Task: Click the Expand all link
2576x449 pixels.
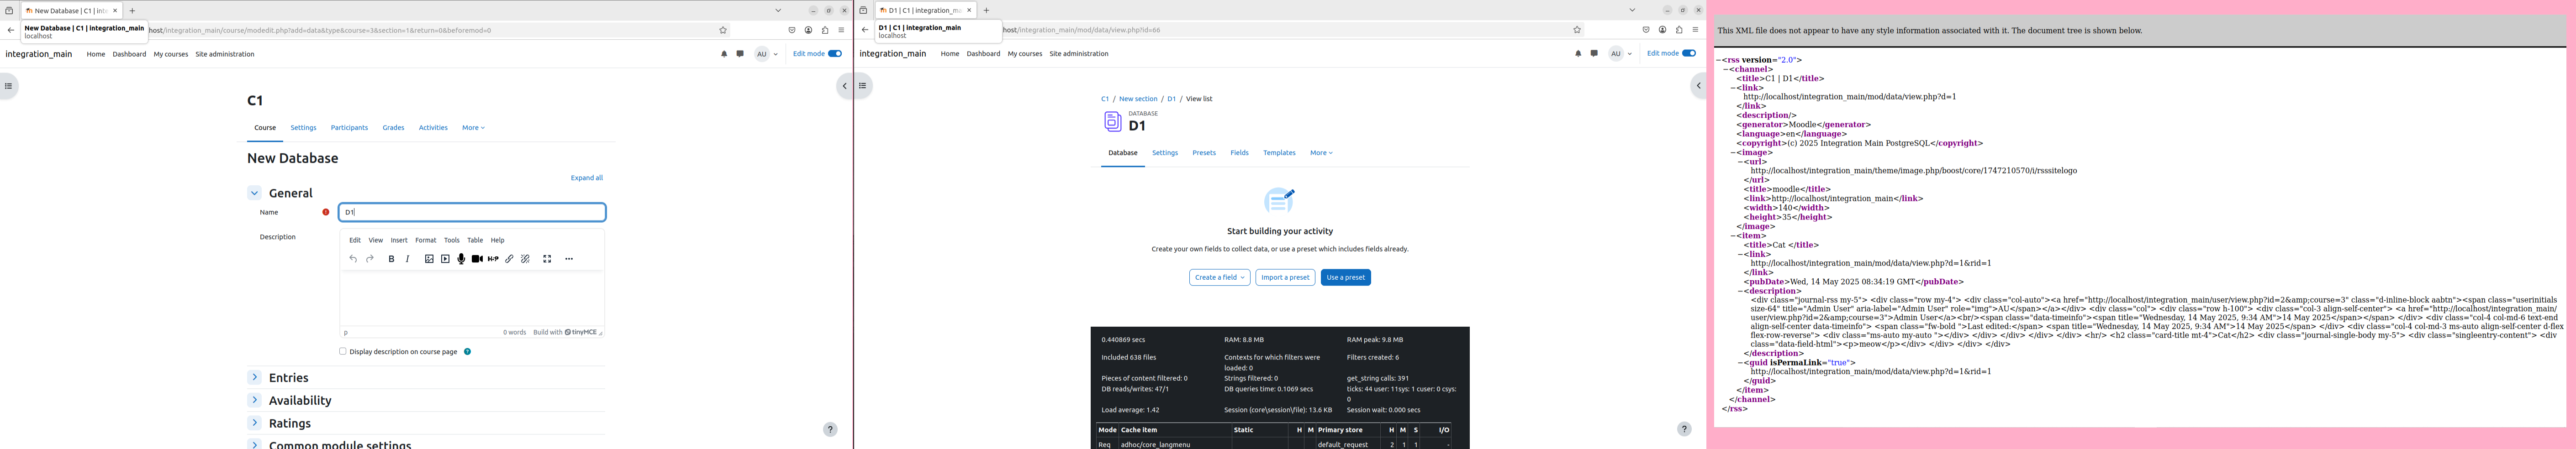Action: pos(586,178)
